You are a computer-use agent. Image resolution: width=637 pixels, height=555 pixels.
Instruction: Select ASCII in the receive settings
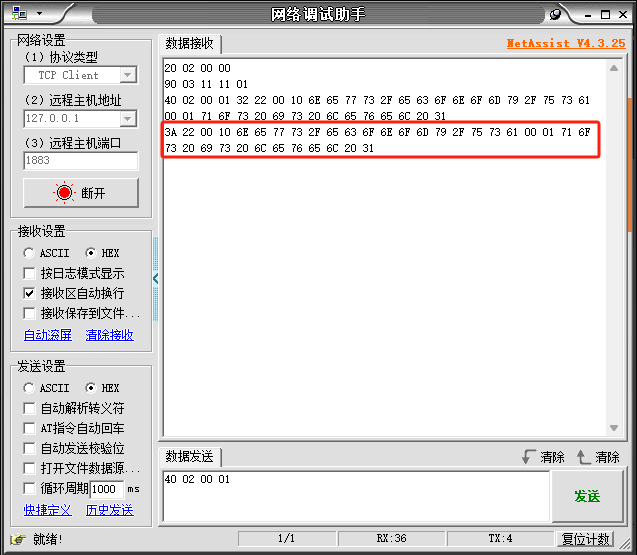tap(46, 253)
